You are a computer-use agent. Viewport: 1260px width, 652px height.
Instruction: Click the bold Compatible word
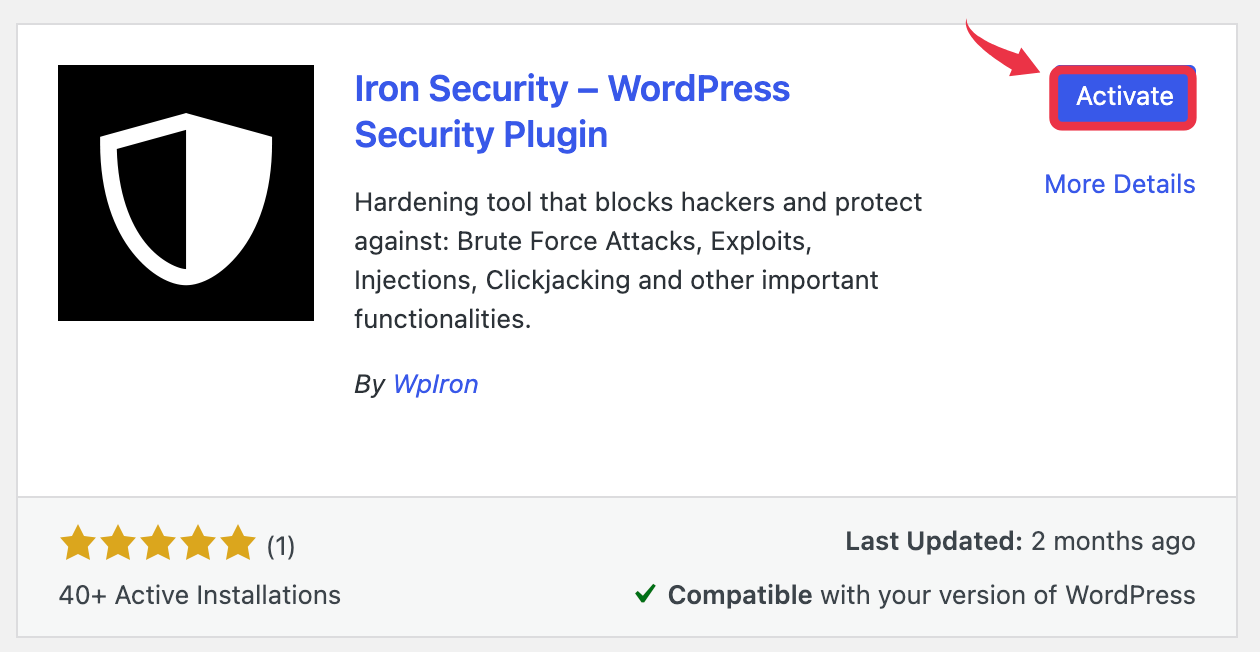(x=739, y=595)
